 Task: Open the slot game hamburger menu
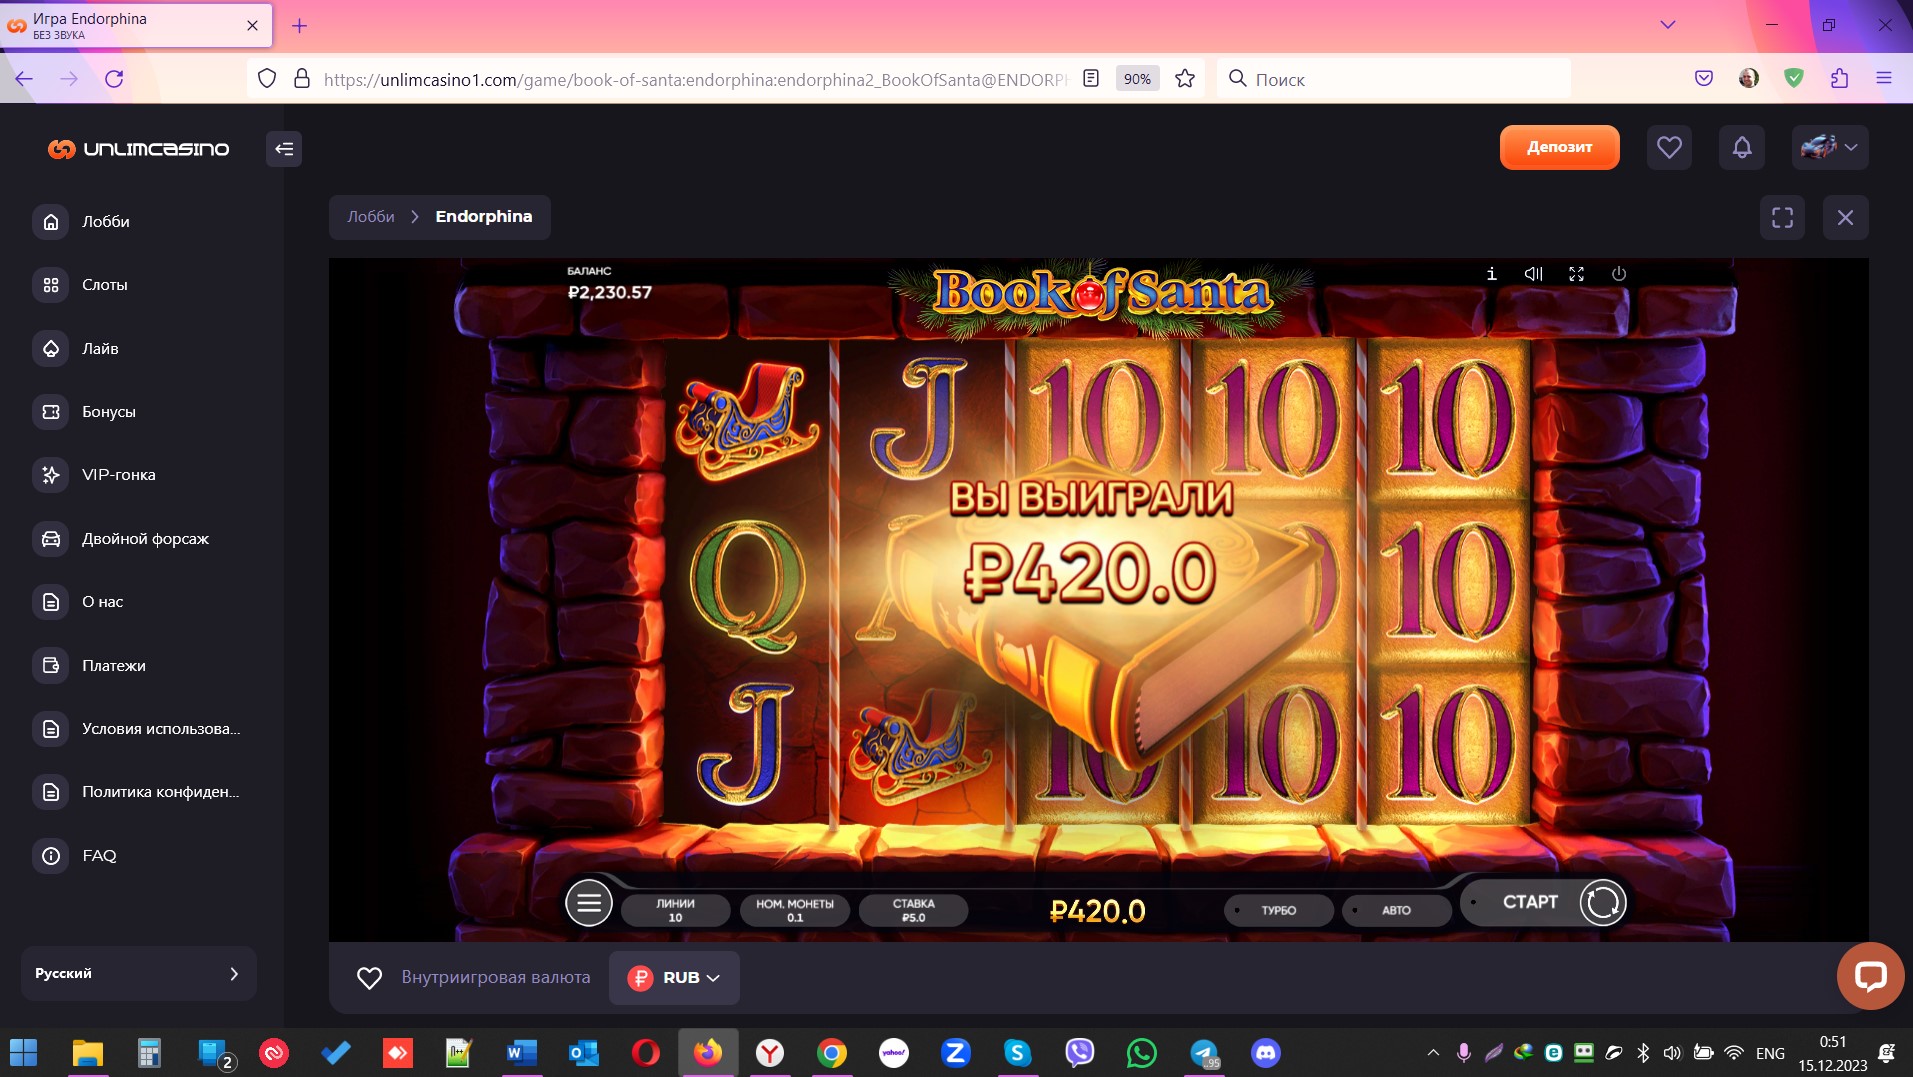click(x=589, y=903)
